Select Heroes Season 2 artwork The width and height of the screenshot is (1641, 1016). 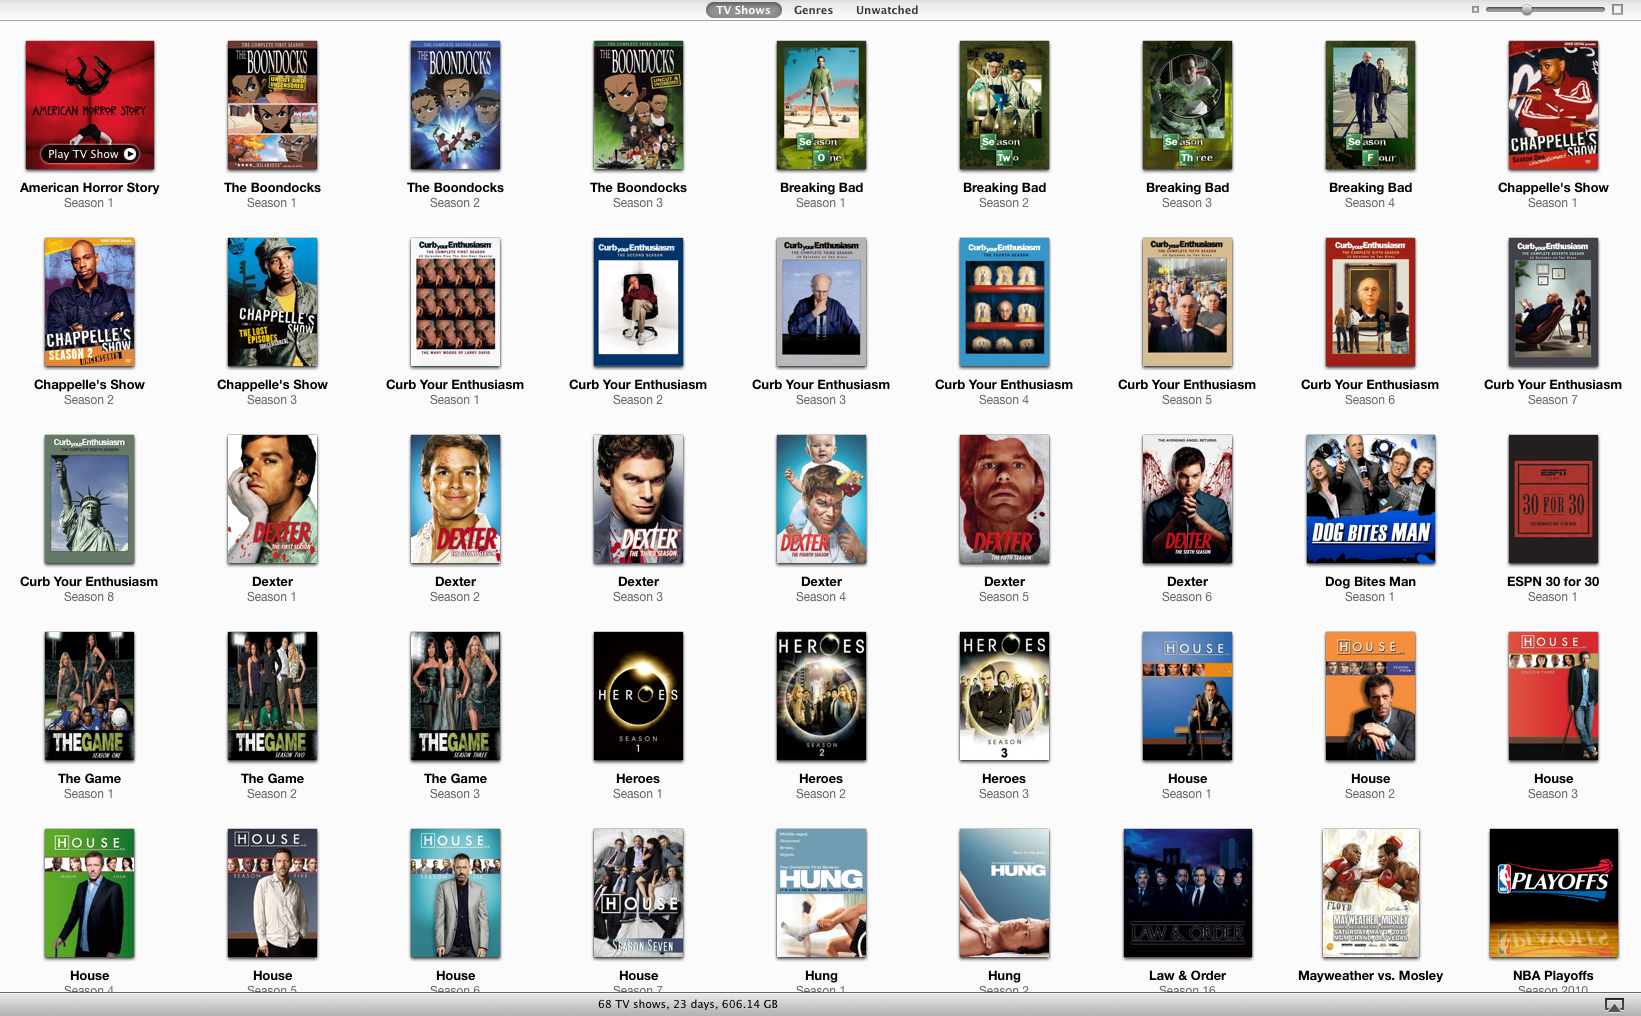click(821, 696)
